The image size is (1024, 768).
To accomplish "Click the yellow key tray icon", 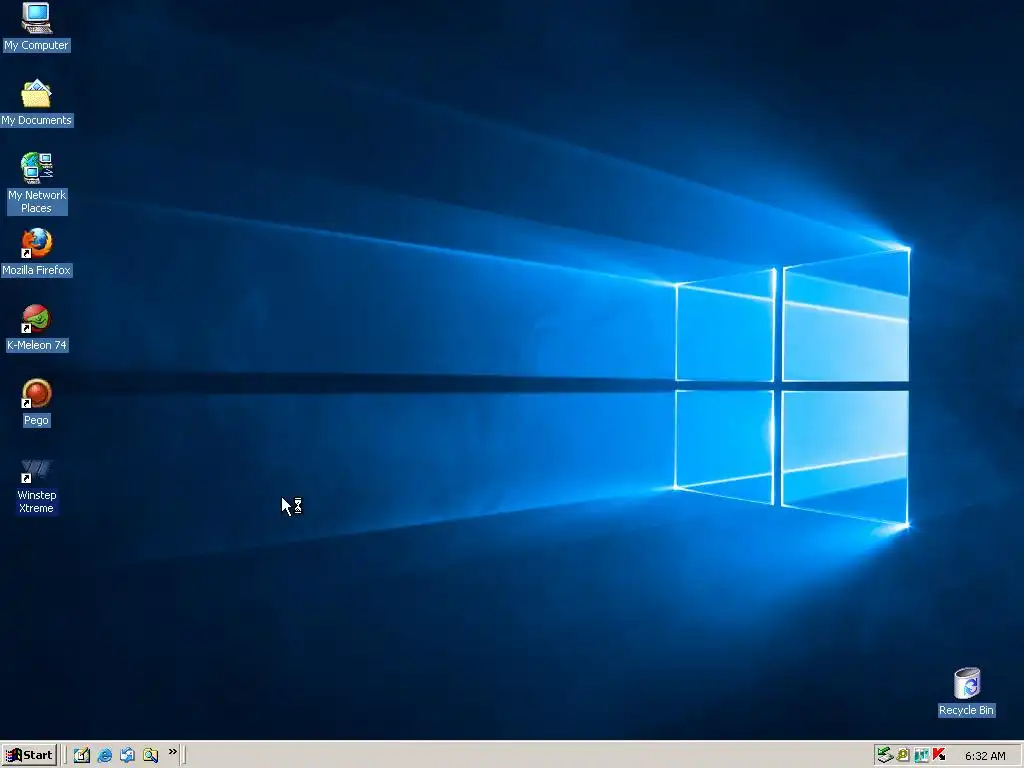I will coord(903,755).
